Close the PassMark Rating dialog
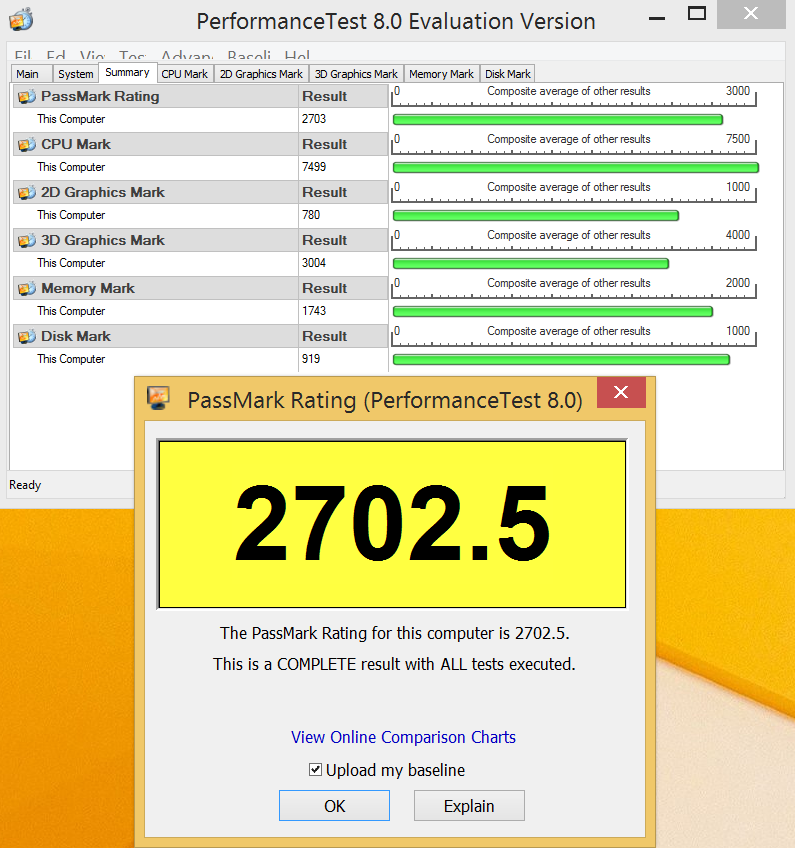Image resolution: width=795 pixels, height=848 pixels. tap(621, 392)
